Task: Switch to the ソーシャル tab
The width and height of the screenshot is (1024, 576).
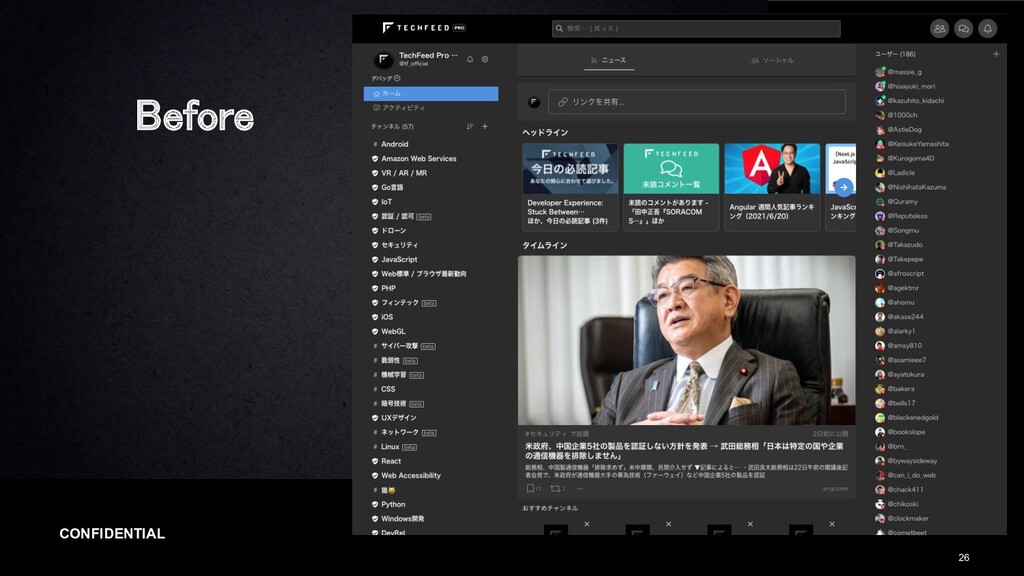Action: point(772,60)
